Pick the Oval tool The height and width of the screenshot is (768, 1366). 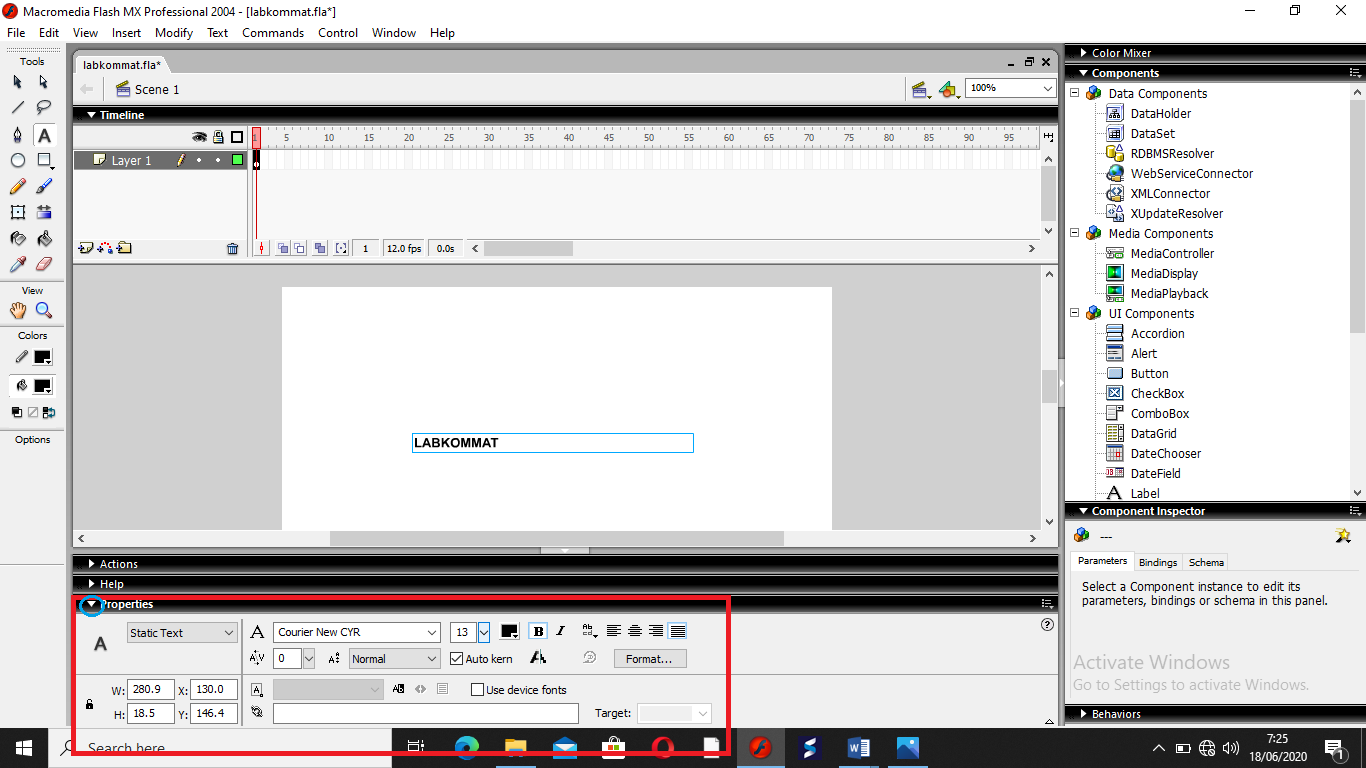coord(18,161)
